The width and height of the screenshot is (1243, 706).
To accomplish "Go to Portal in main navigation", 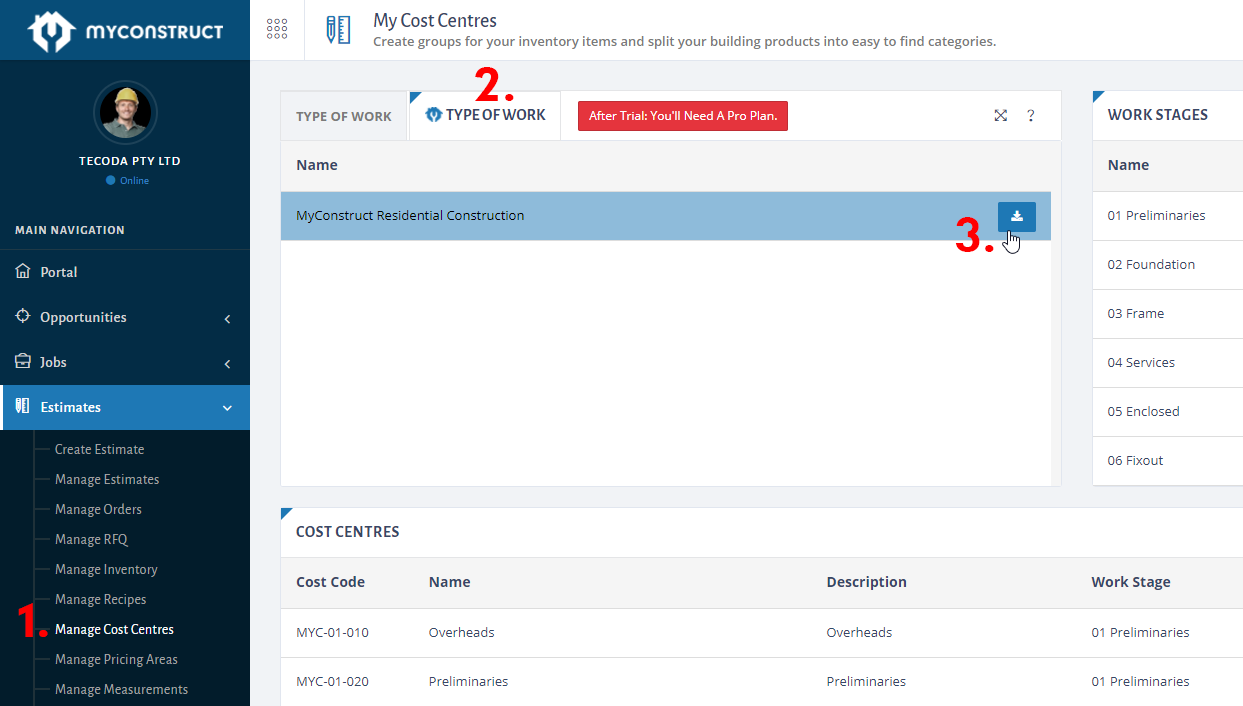I will pyautogui.click(x=58, y=272).
